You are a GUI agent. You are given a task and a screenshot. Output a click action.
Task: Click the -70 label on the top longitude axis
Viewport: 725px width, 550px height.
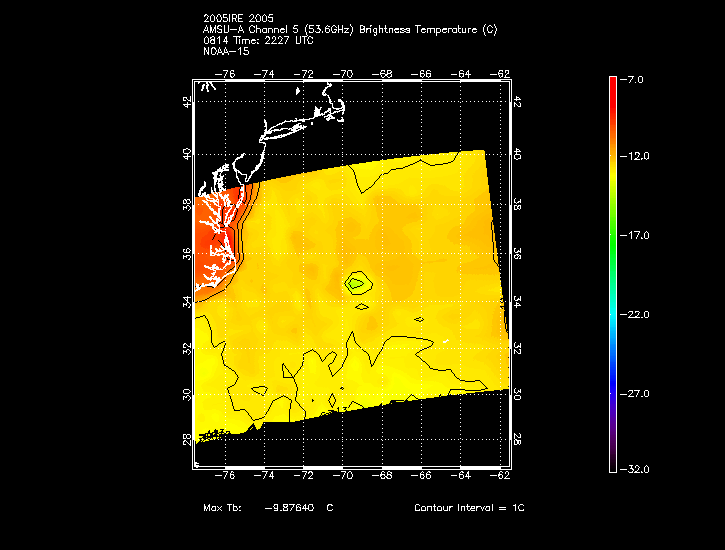[x=343, y=74]
